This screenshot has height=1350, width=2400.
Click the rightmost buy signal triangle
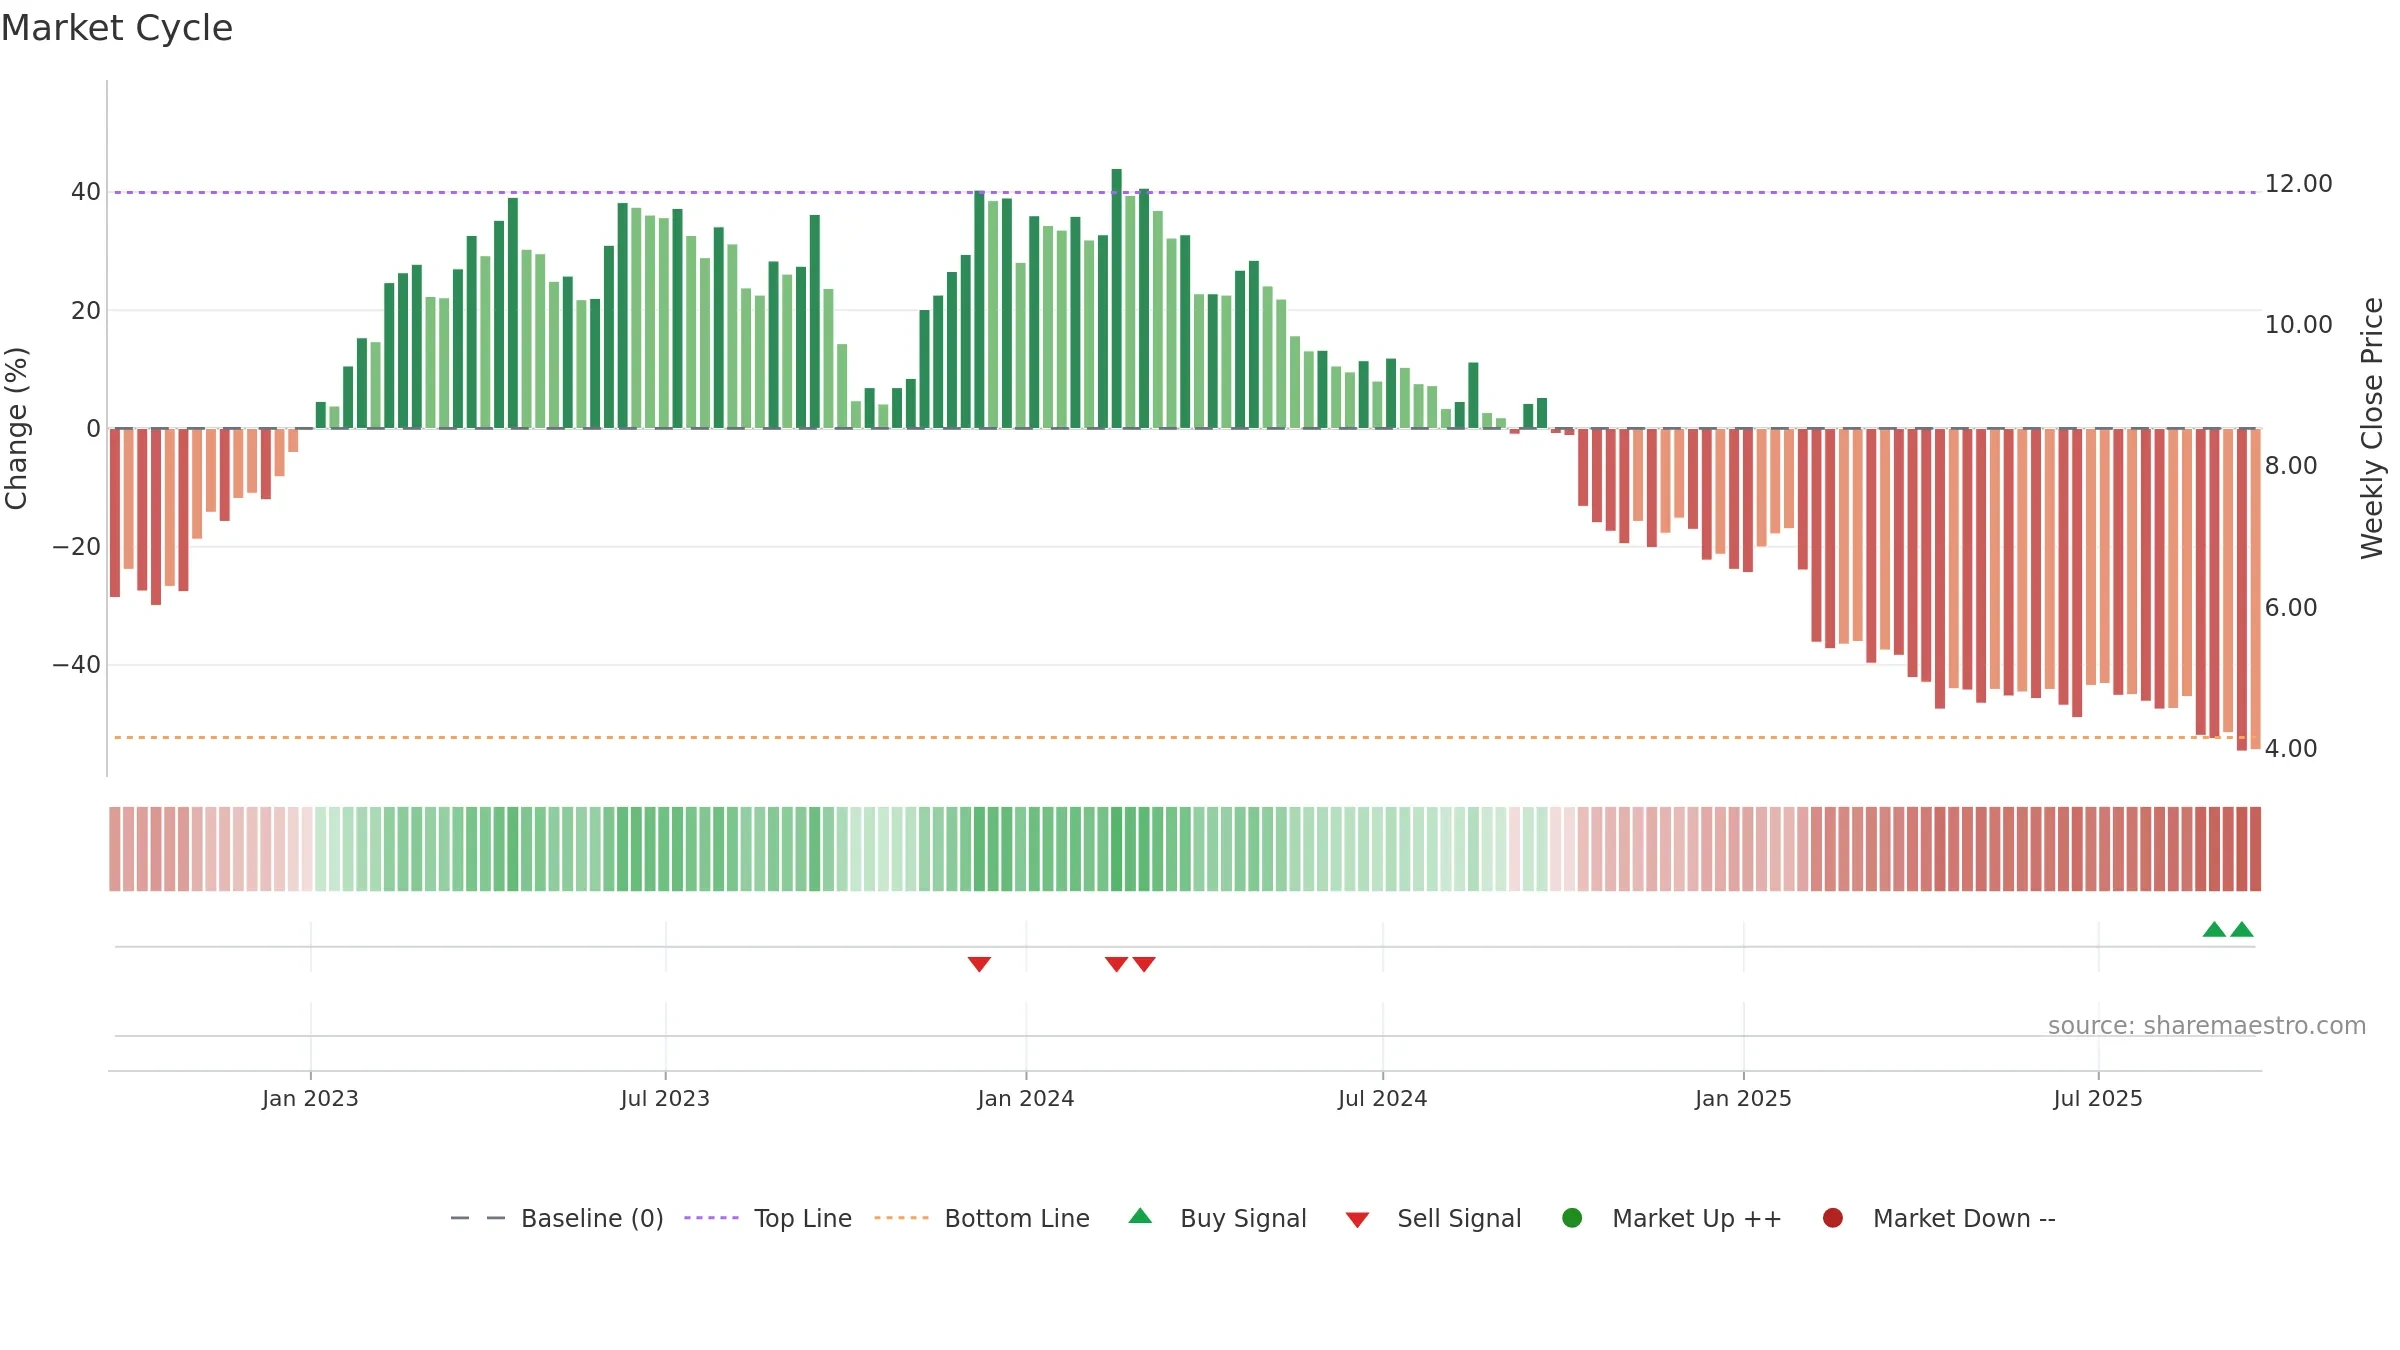(x=2242, y=929)
